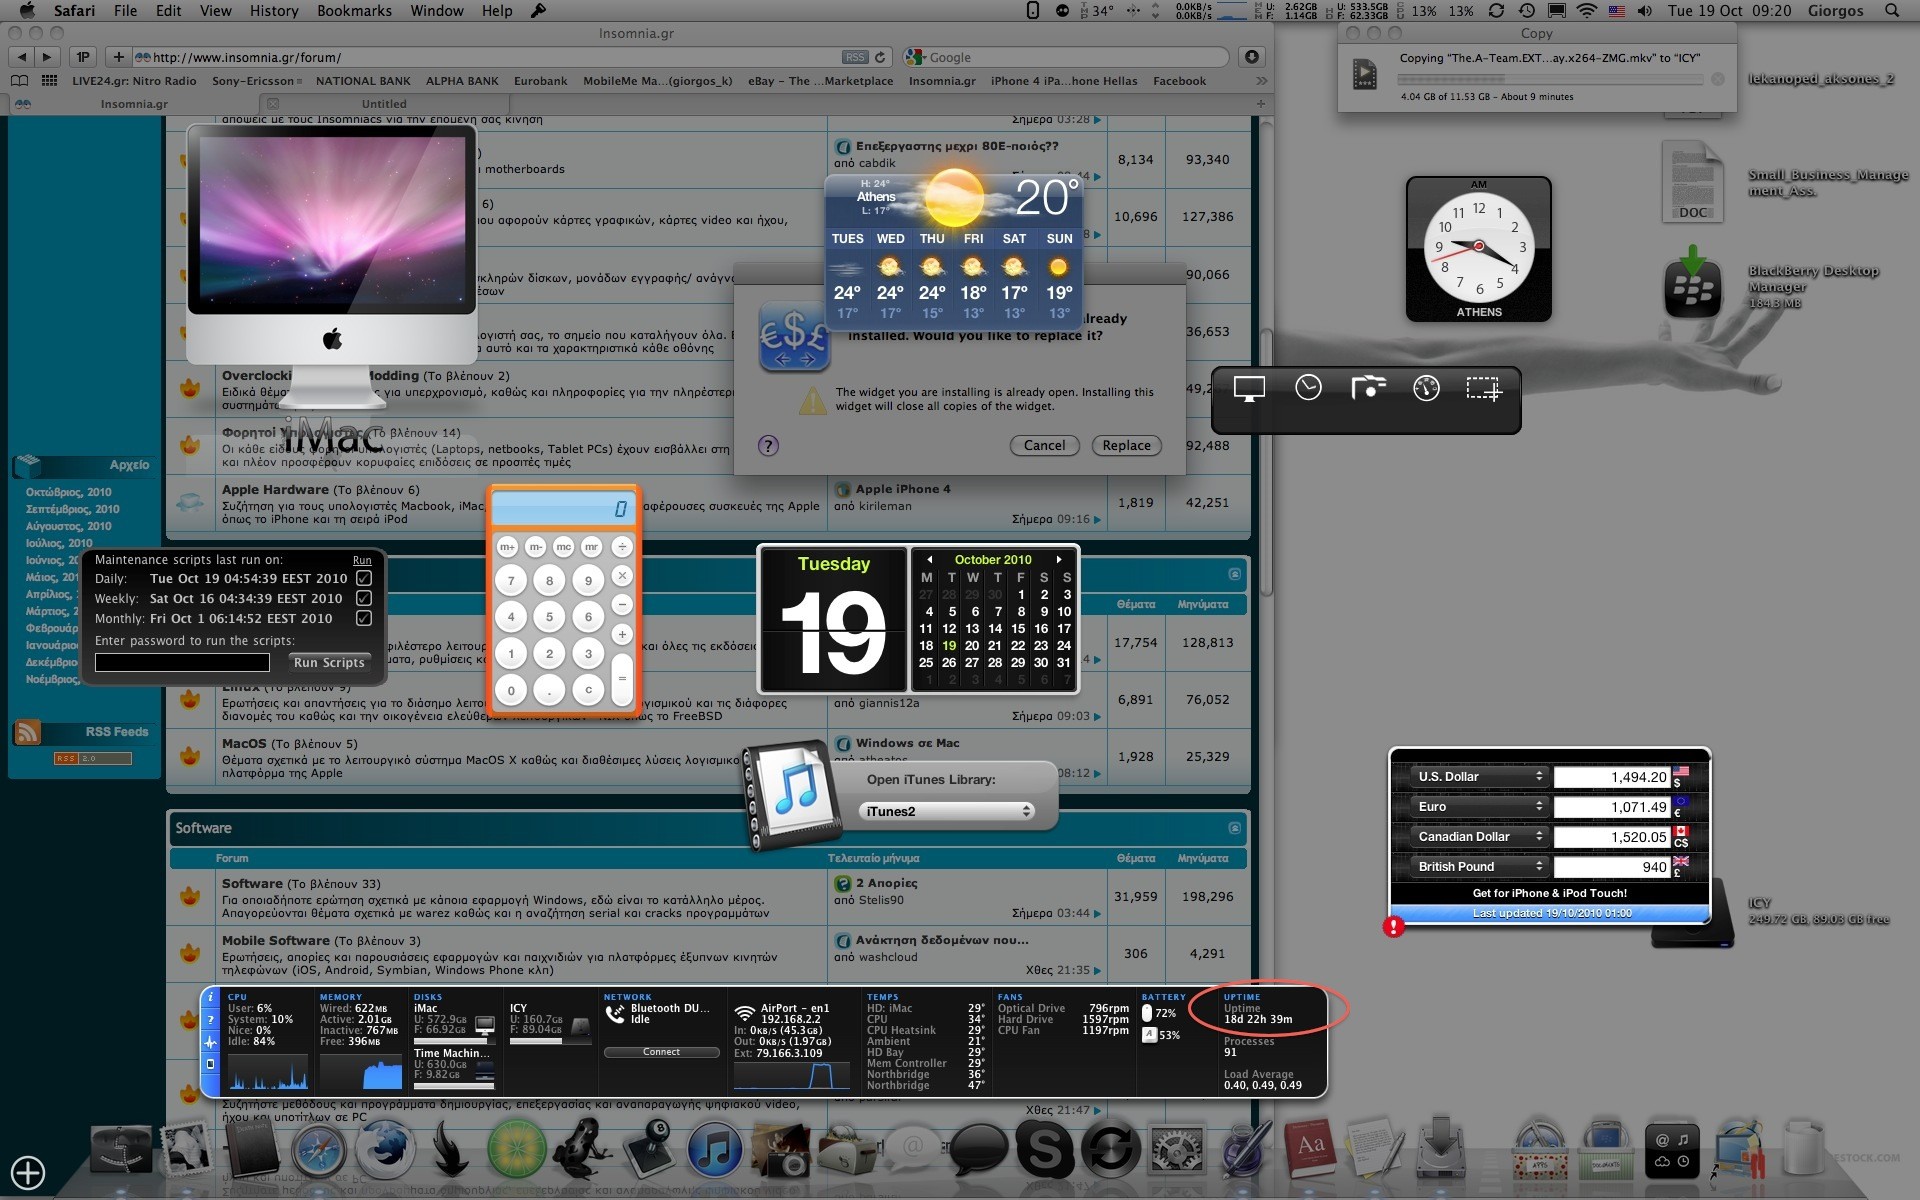Click the help question mark in the widget dialog
This screenshot has height=1200, width=1920.
[768, 446]
